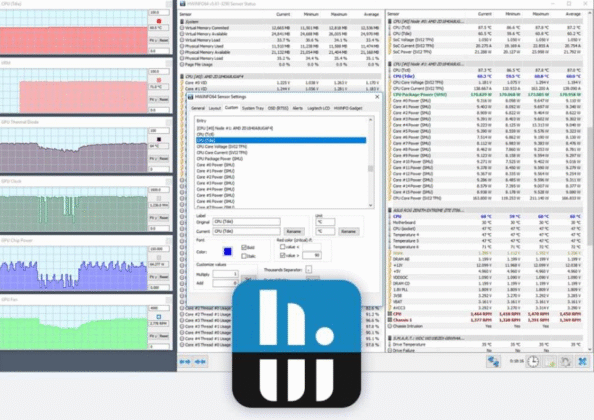Click Rename button next to Current label

point(294,231)
